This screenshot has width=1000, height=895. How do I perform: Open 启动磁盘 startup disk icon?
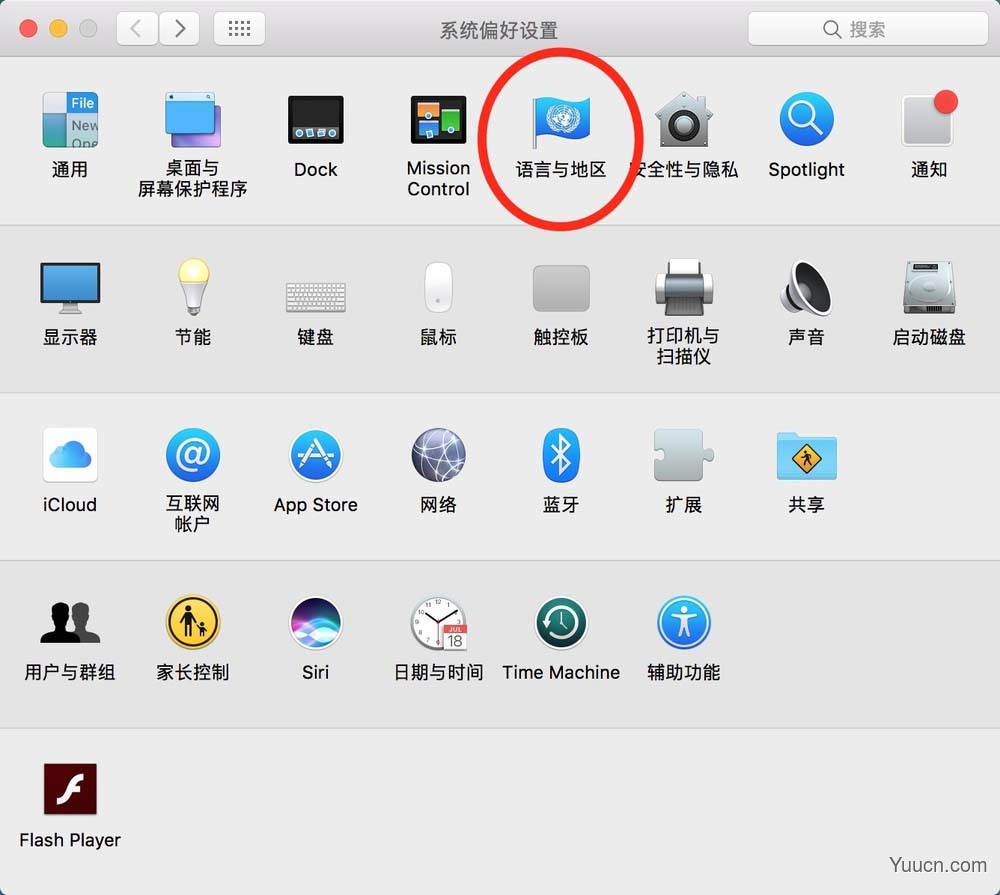pos(929,287)
